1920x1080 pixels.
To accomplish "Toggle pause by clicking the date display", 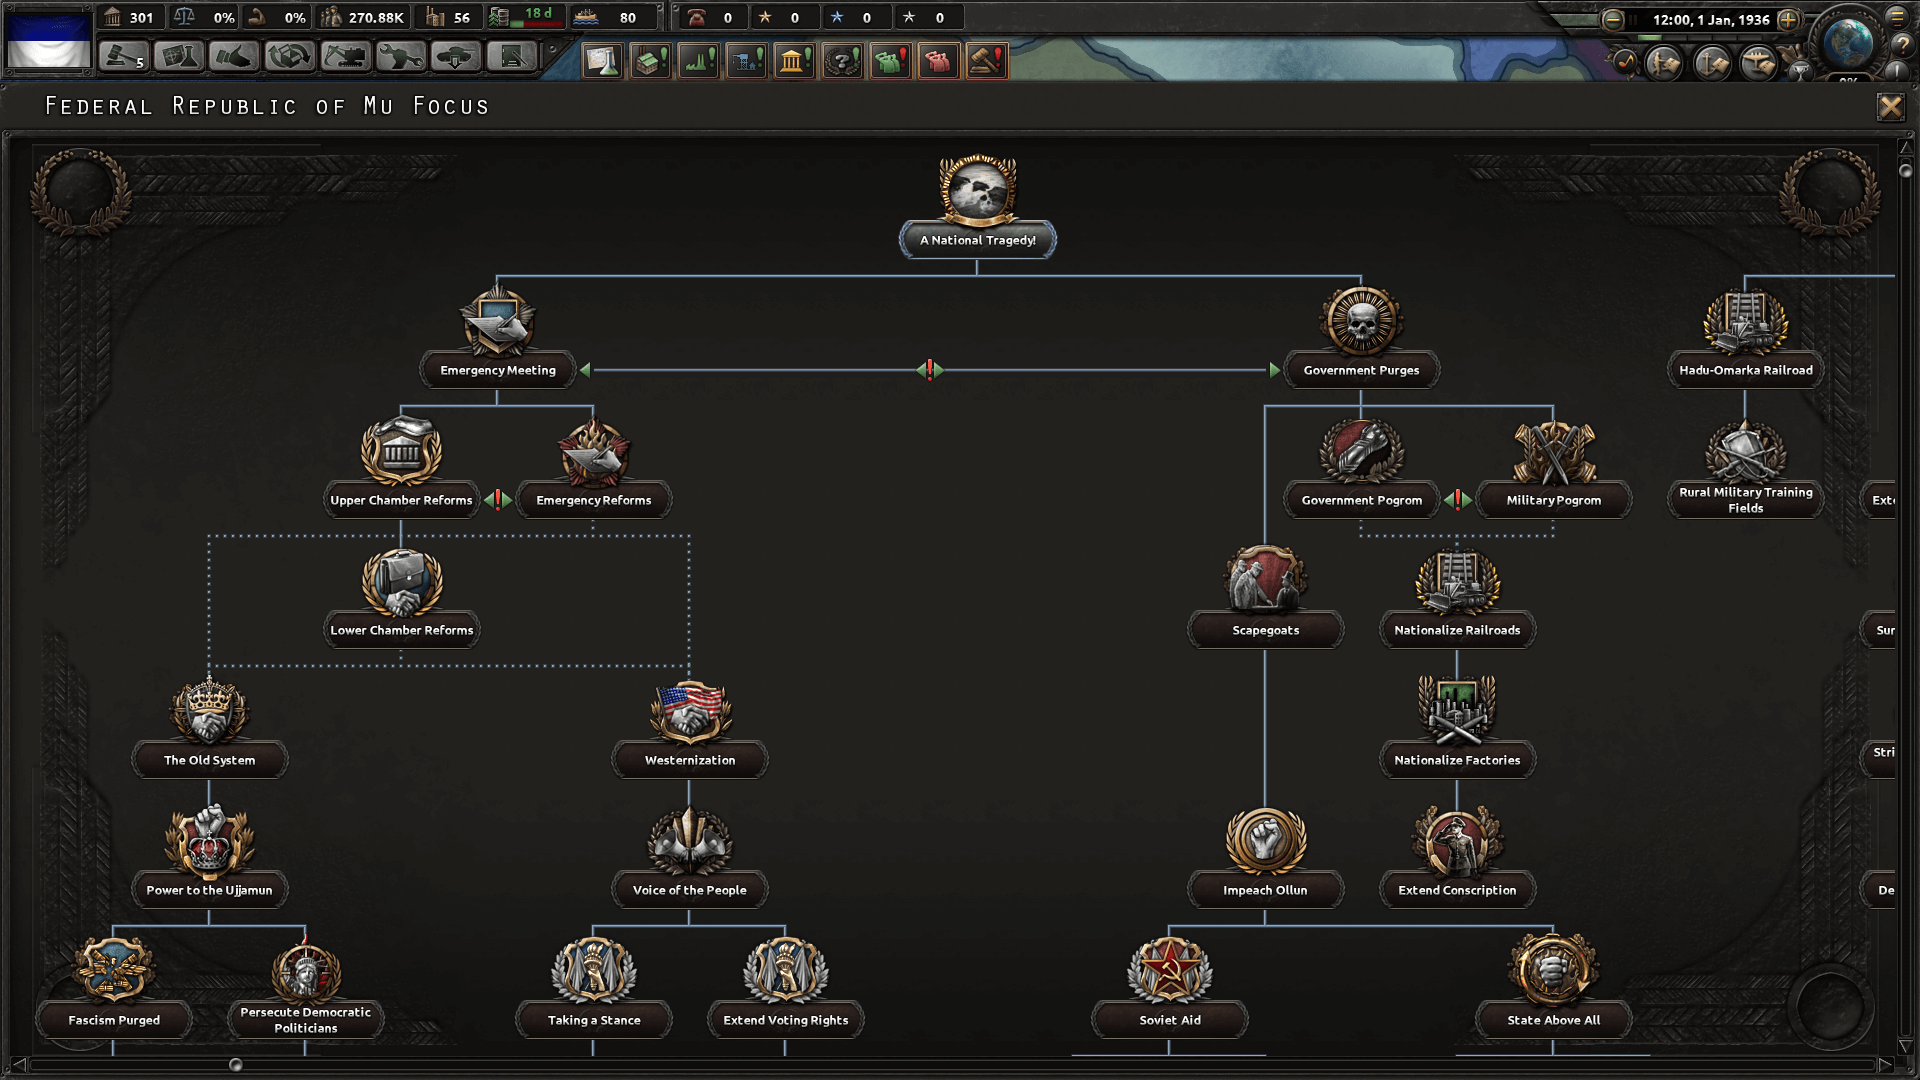I will tap(1710, 19).
